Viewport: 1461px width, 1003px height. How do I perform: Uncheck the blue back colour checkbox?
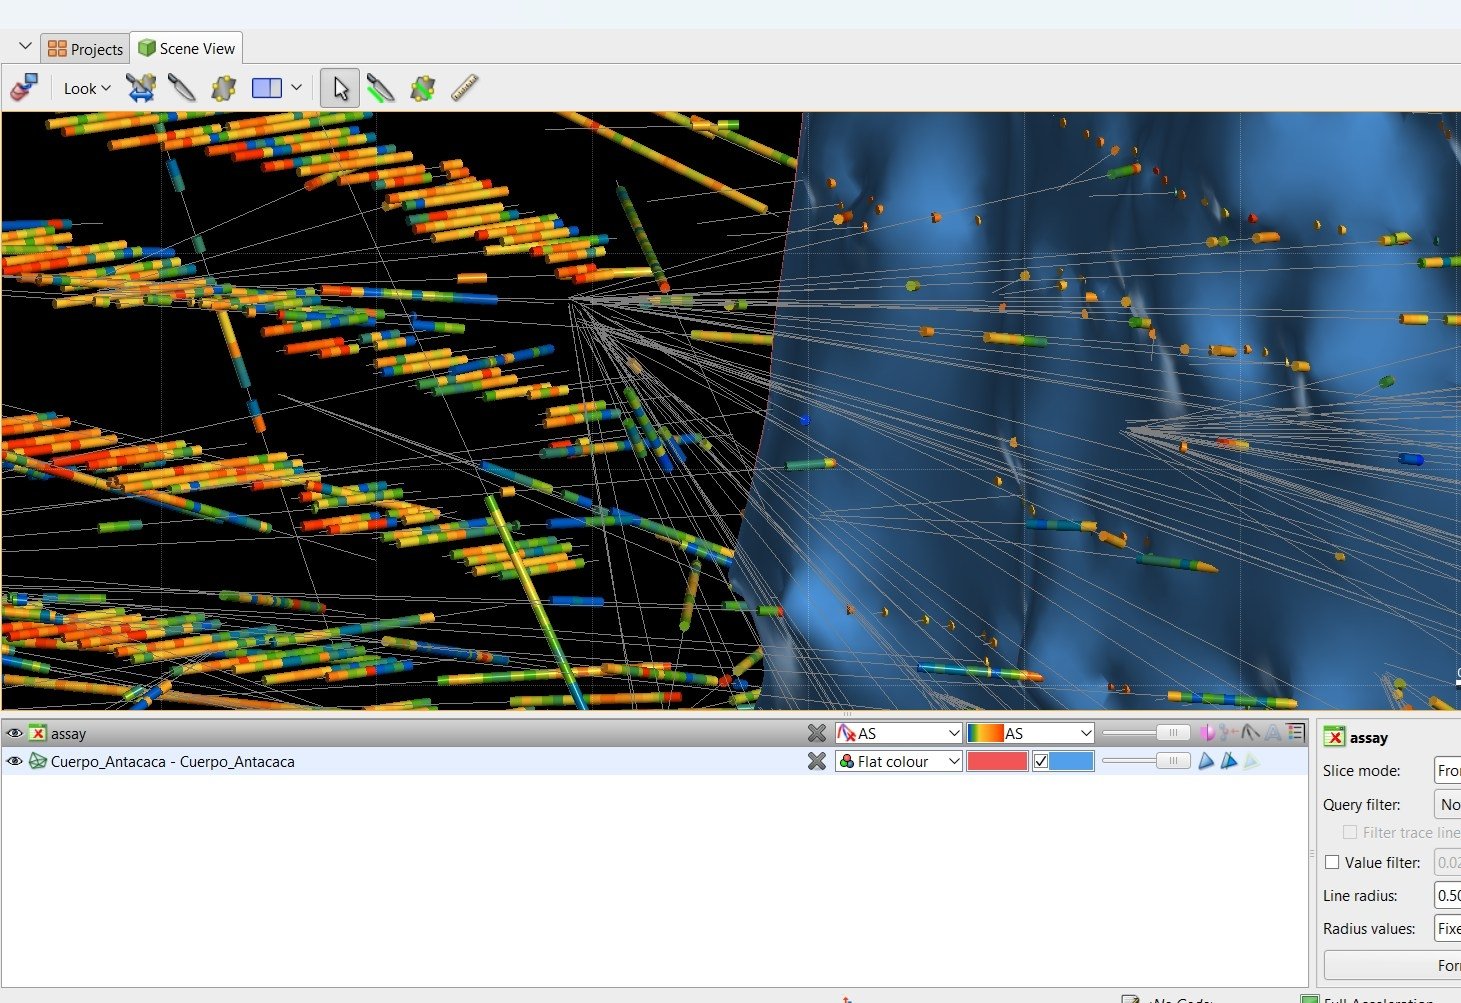coord(1041,761)
